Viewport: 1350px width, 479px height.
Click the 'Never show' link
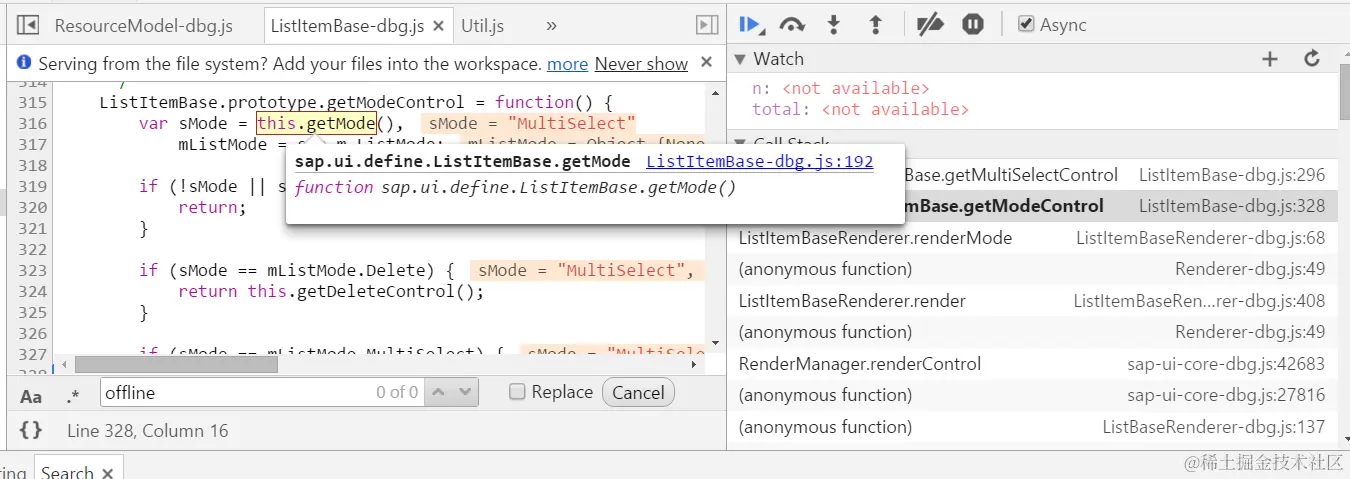pyautogui.click(x=641, y=64)
